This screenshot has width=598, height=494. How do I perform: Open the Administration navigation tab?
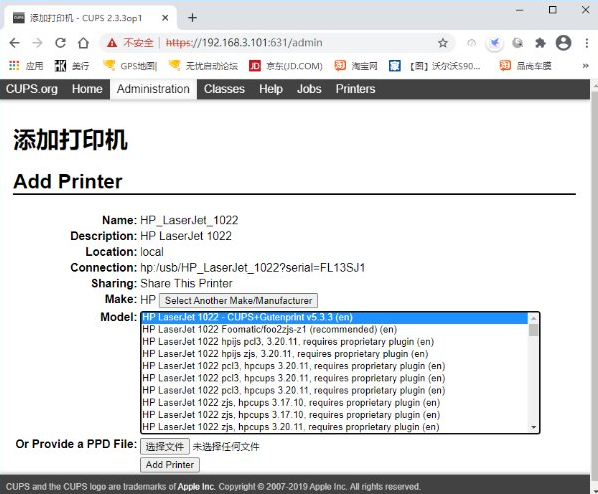pos(153,89)
